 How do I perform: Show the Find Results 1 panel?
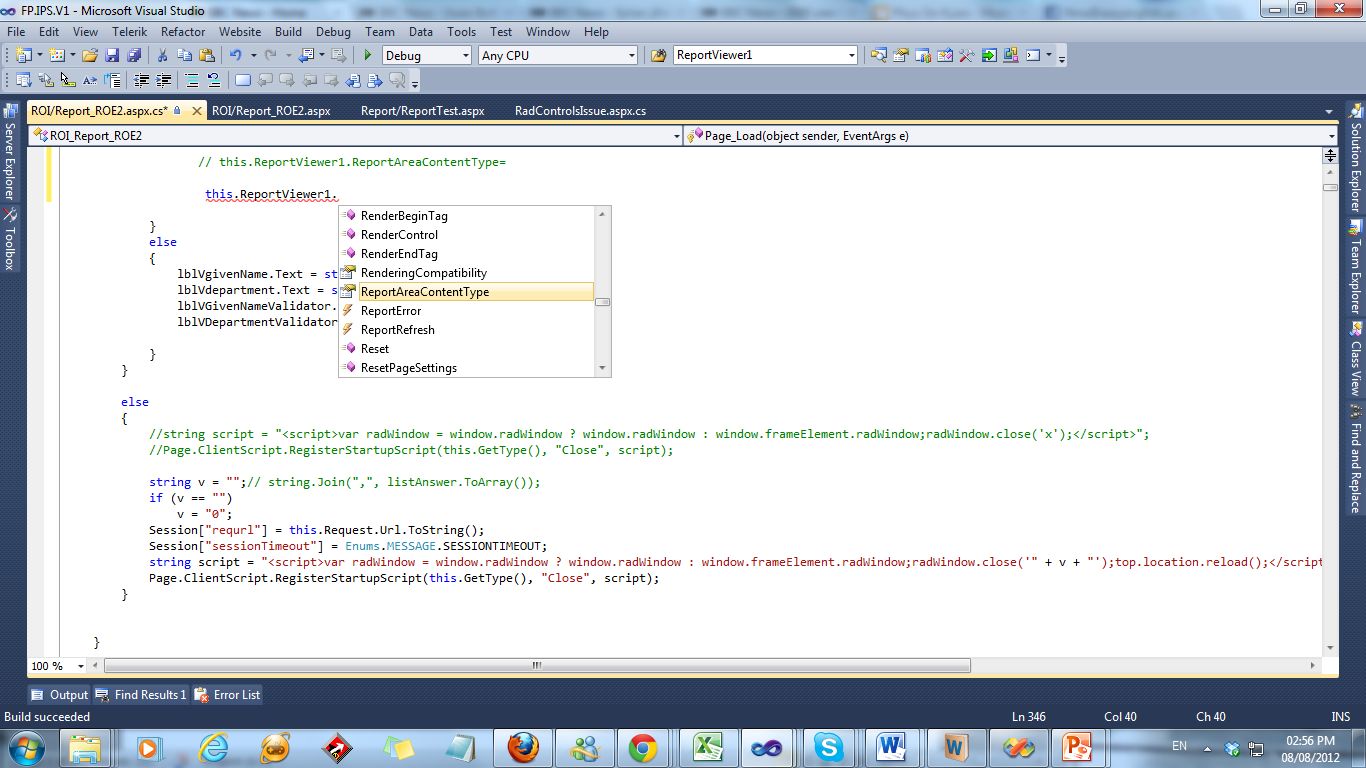141,695
